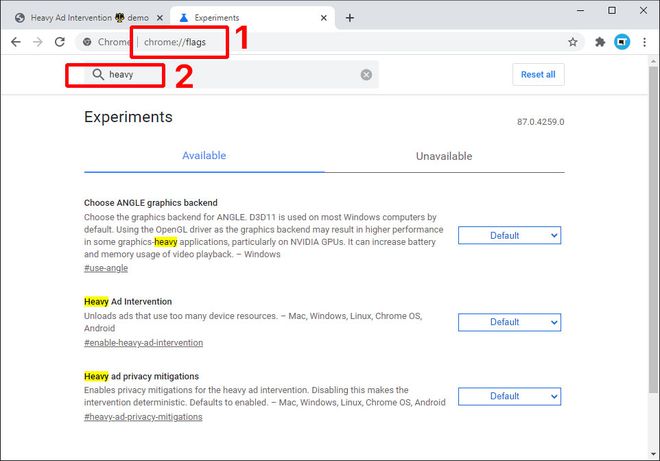Image resolution: width=660 pixels, height=461 pixels.
Task: Click the Heavy Ad Intervention flag title
Action: click(x=128, y=301)
